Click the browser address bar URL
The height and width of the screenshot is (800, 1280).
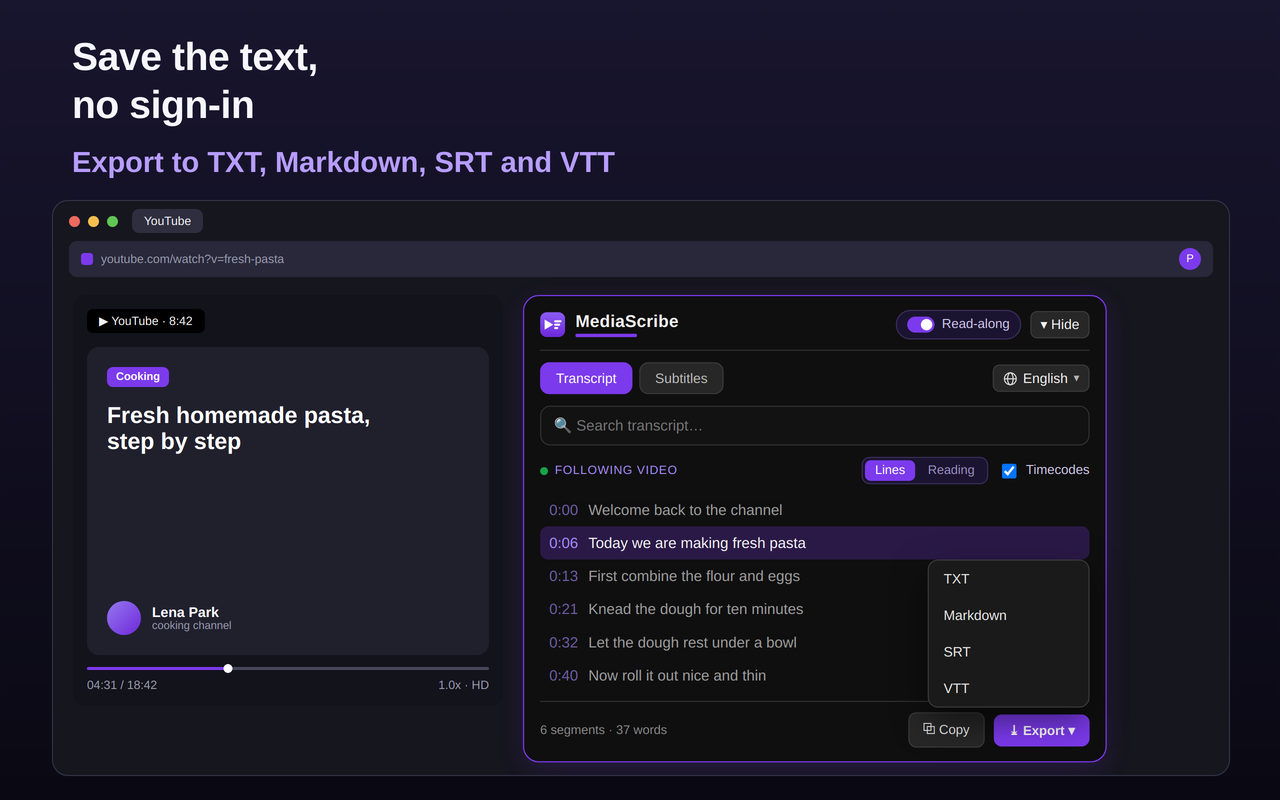coord(192,259)
